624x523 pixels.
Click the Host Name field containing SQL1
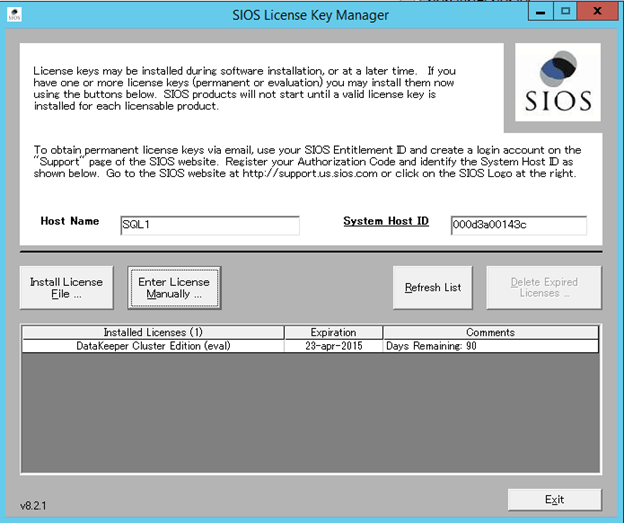208,225
